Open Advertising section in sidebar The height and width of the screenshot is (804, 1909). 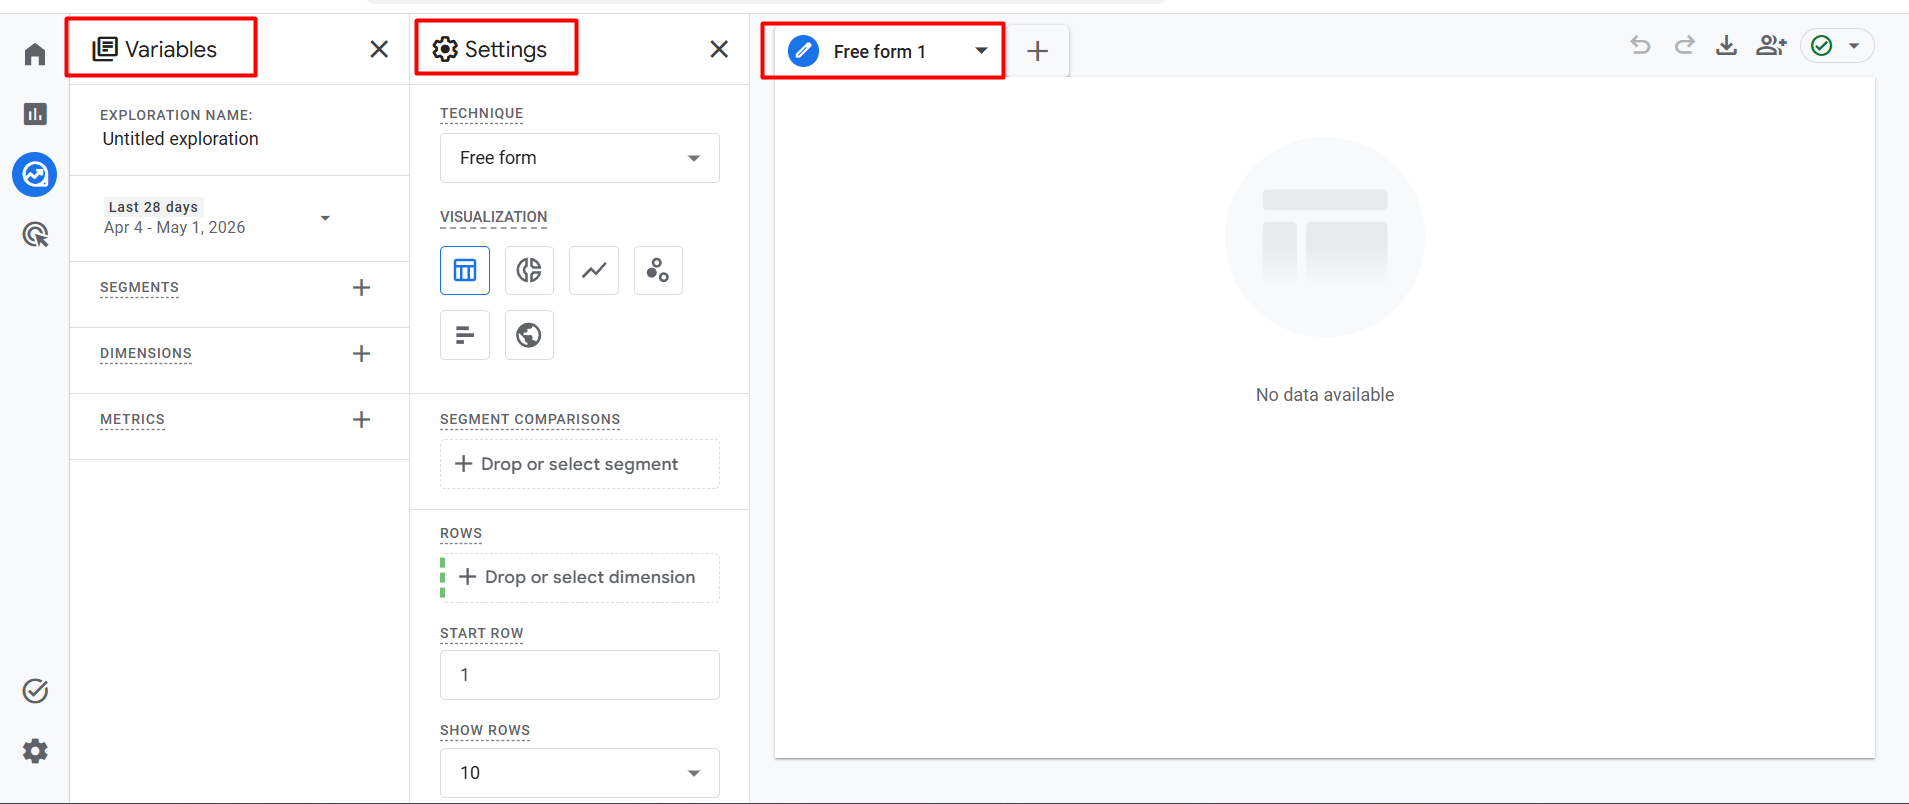click(35, 235)
